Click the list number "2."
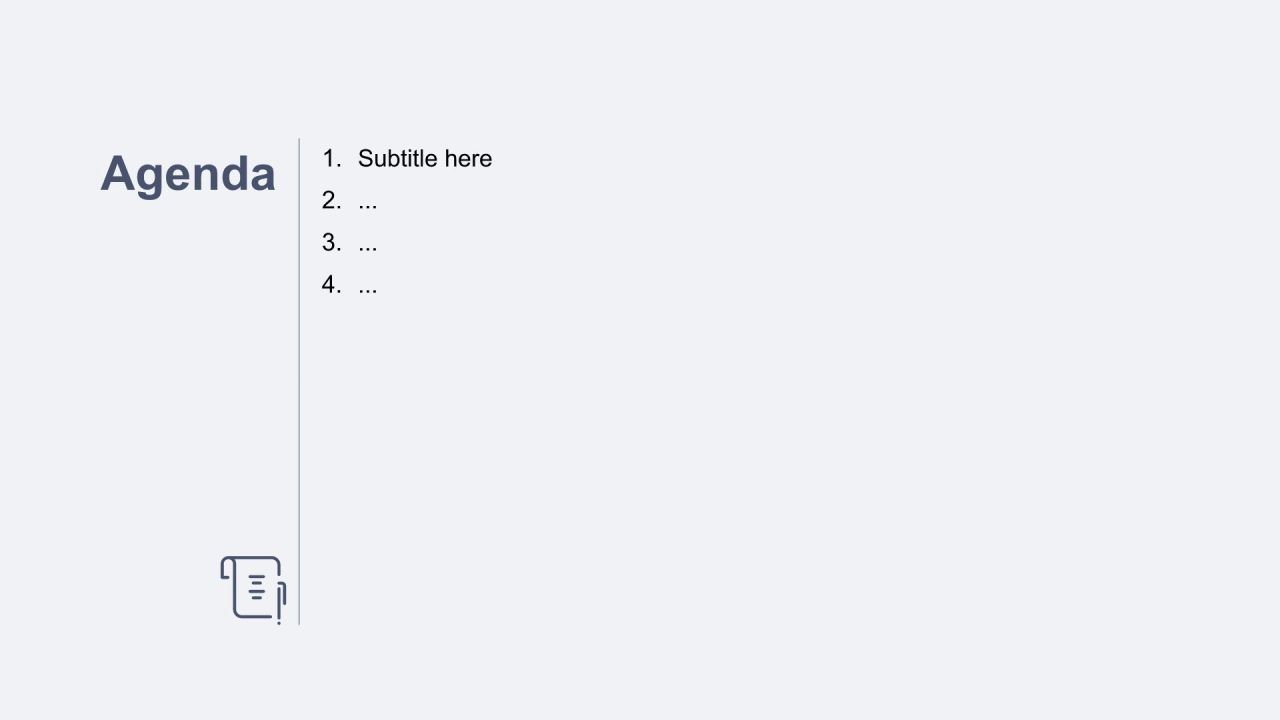 coord(331,201)
